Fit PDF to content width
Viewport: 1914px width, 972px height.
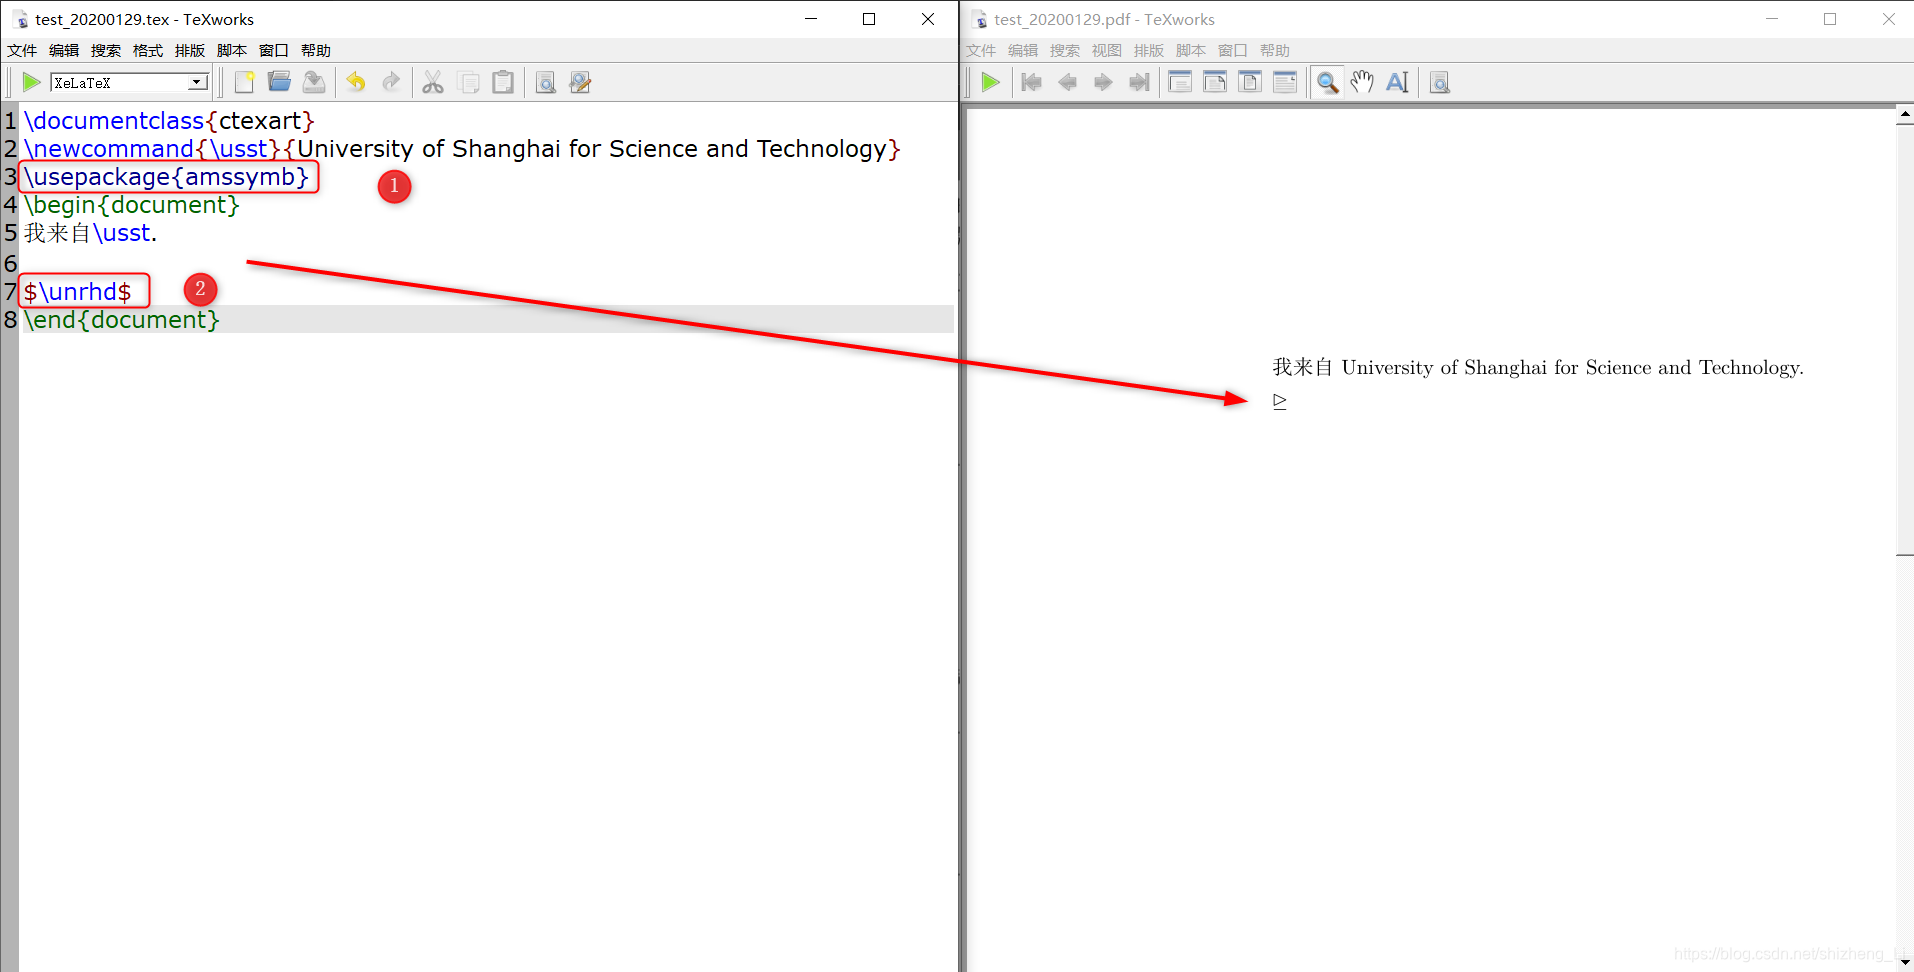1285,82
